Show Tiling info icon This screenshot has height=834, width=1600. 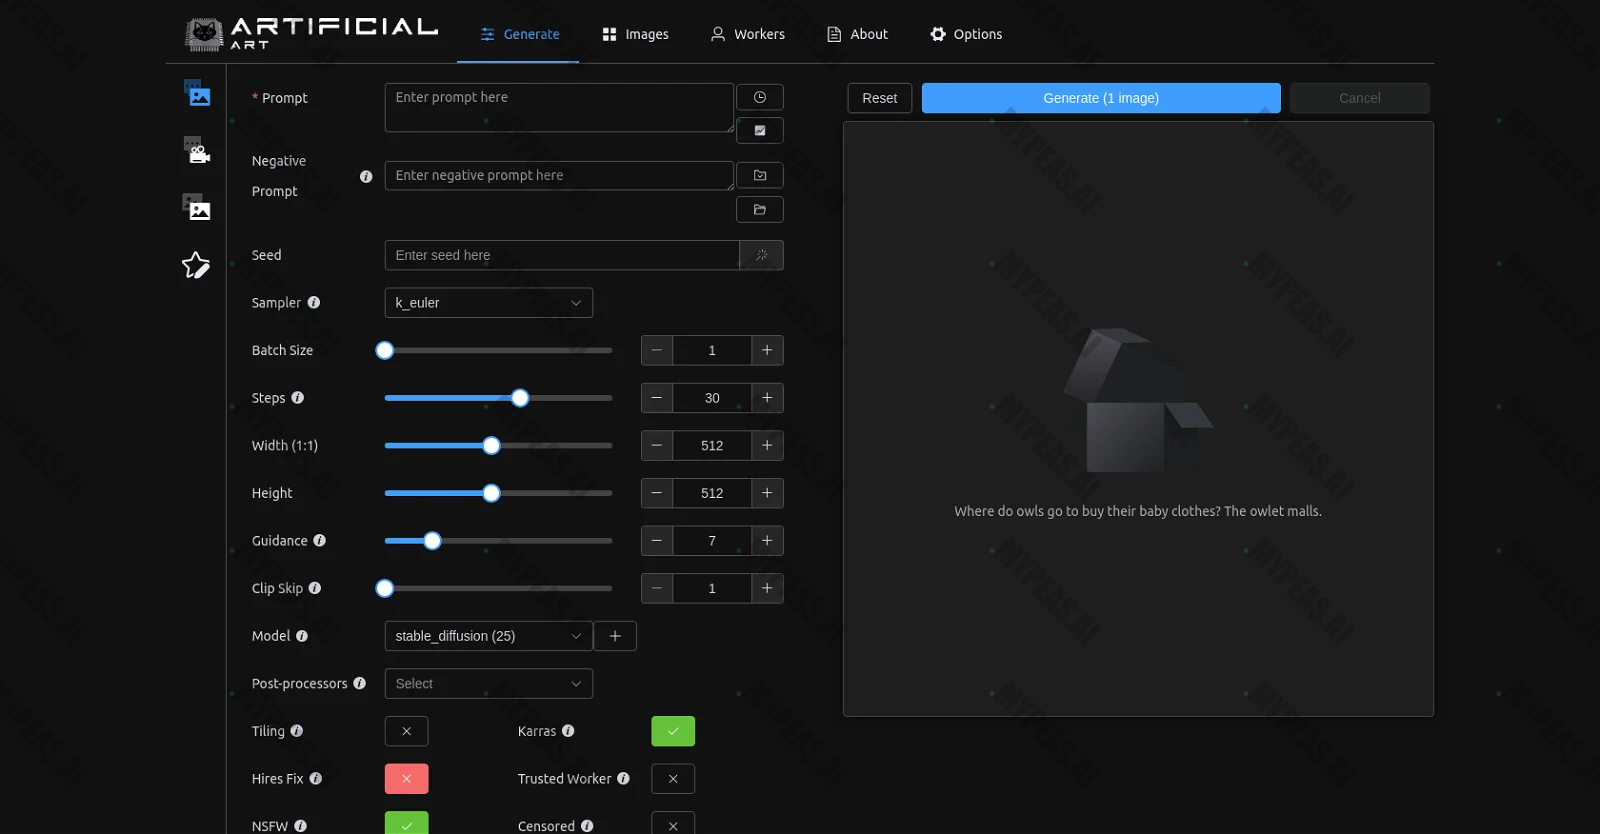click(x=297, y=731)
